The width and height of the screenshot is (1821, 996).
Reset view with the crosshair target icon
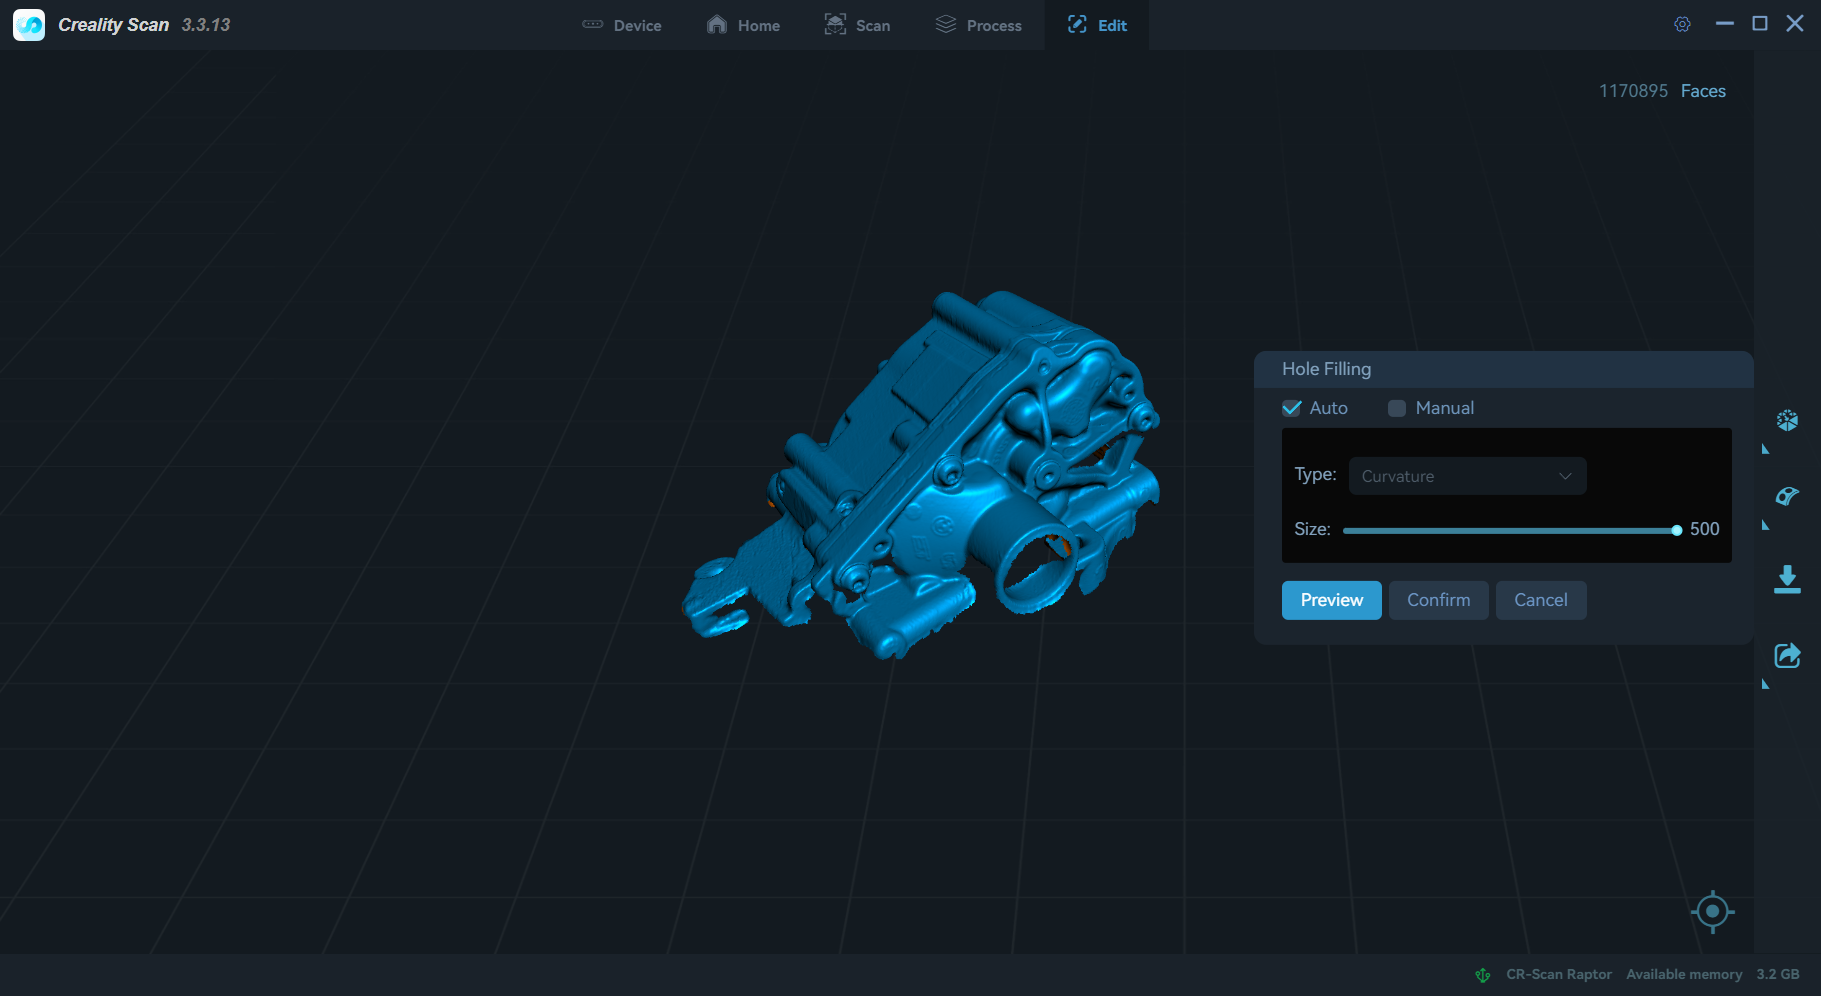pos(1712,911)
